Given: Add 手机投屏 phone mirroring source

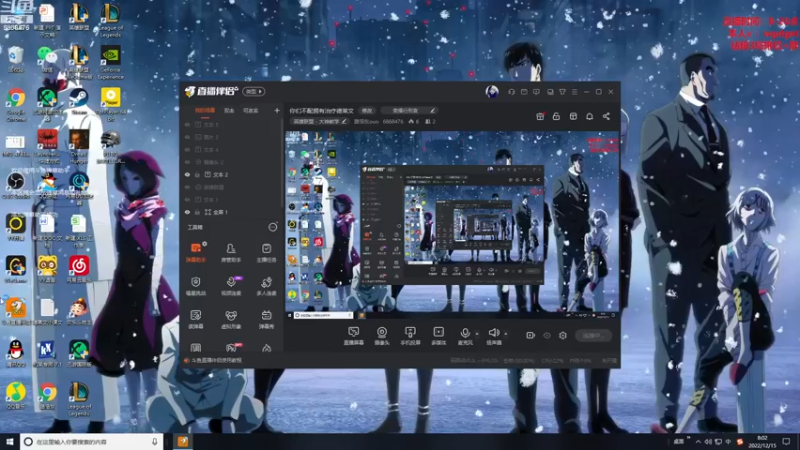Looking at the screenshot, I should tap(410, 336).
